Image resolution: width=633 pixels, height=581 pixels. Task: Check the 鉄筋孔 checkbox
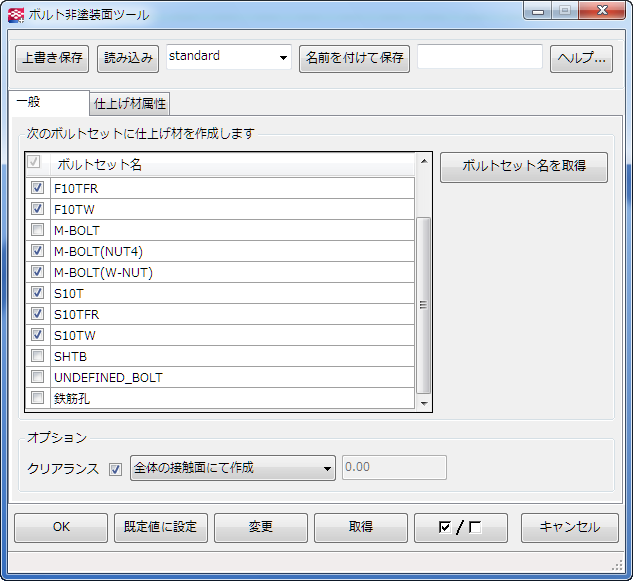[x=38, y=398]
